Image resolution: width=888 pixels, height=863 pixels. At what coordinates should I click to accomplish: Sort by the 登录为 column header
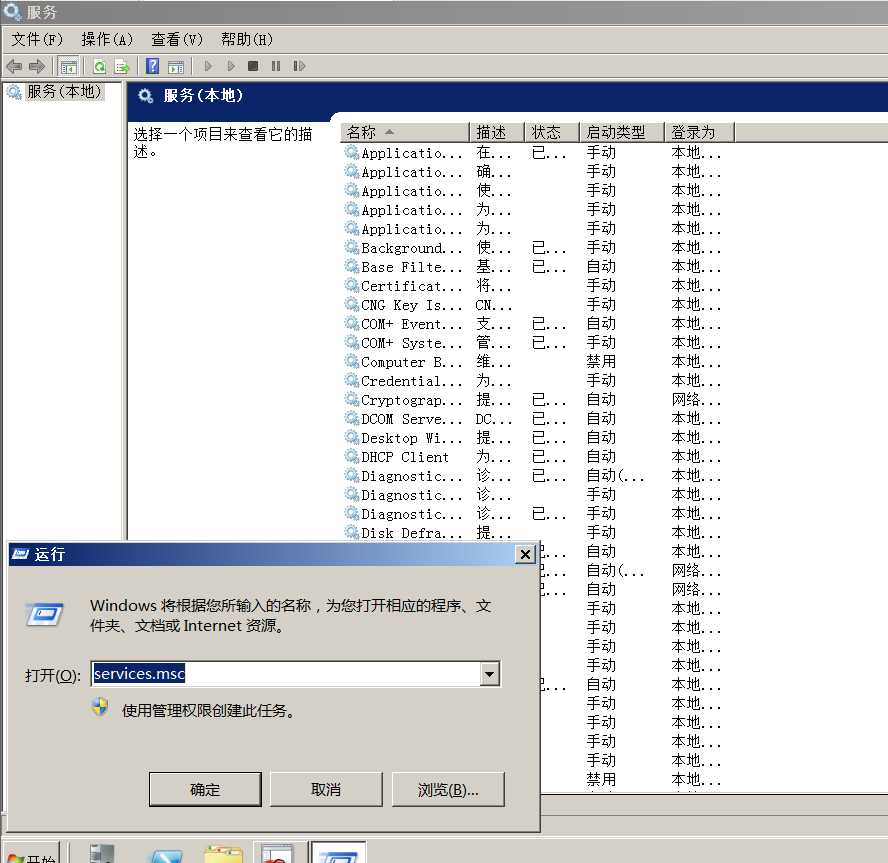point(699,133)
